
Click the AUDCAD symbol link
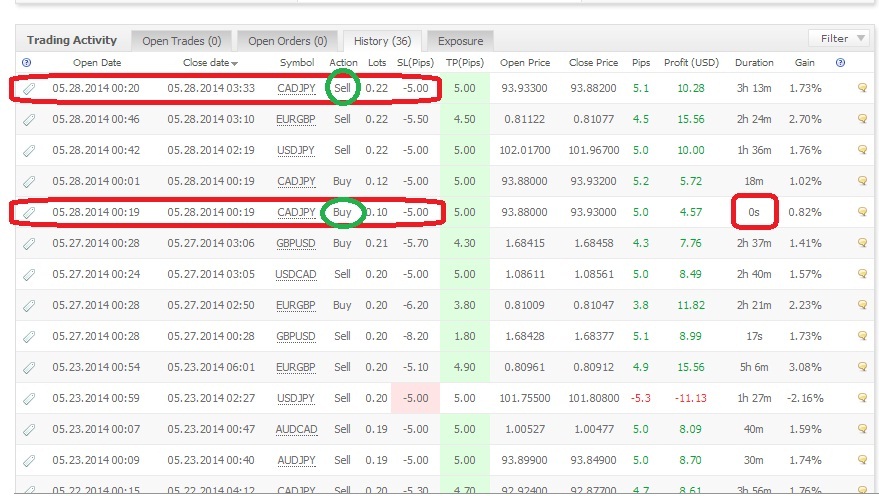tap(296, 429)
